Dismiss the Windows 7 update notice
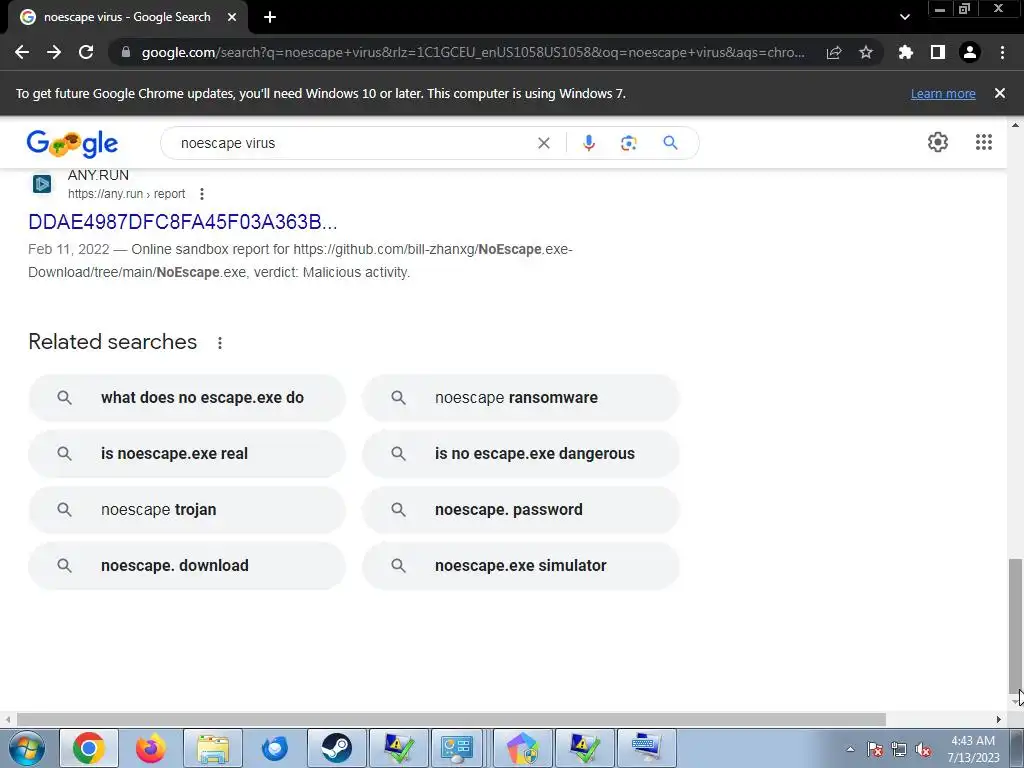 (x=1000, y=93)
